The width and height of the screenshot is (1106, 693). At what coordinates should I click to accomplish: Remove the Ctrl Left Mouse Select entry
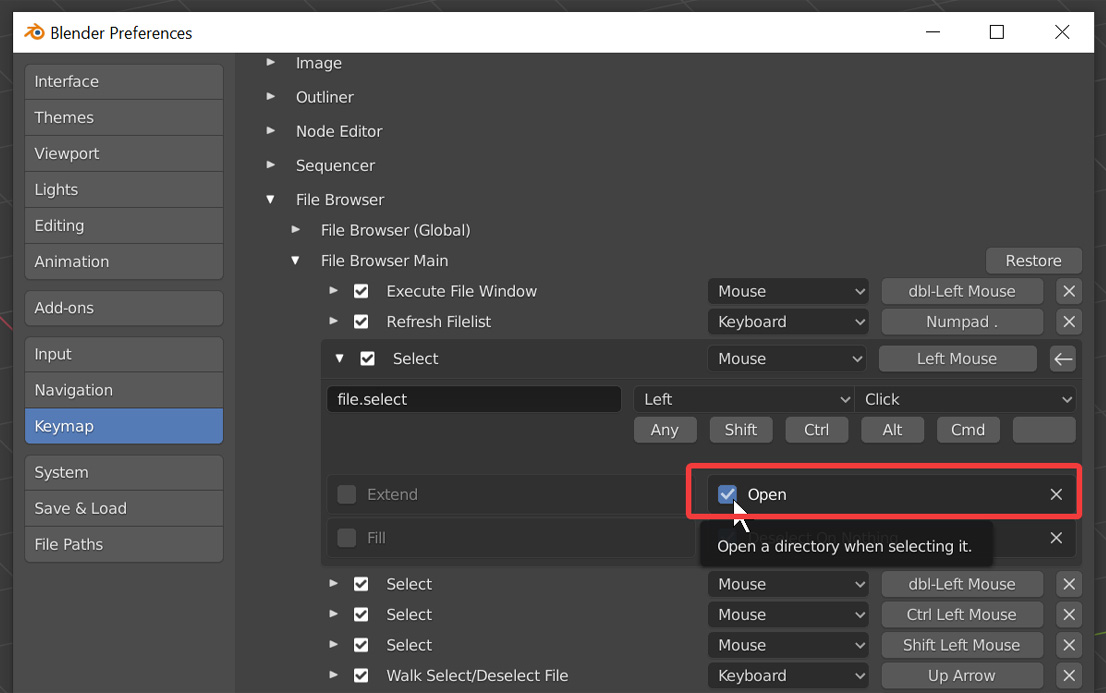pos(1068,614)
